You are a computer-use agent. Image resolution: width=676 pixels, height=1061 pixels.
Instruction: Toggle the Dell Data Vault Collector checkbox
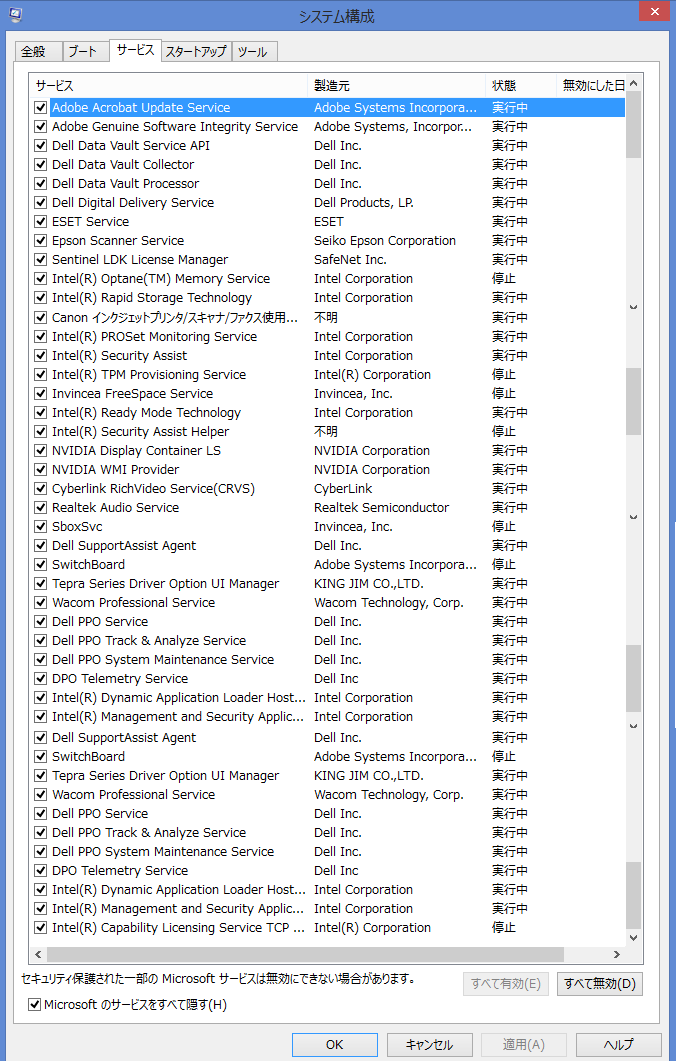point(41,164)
